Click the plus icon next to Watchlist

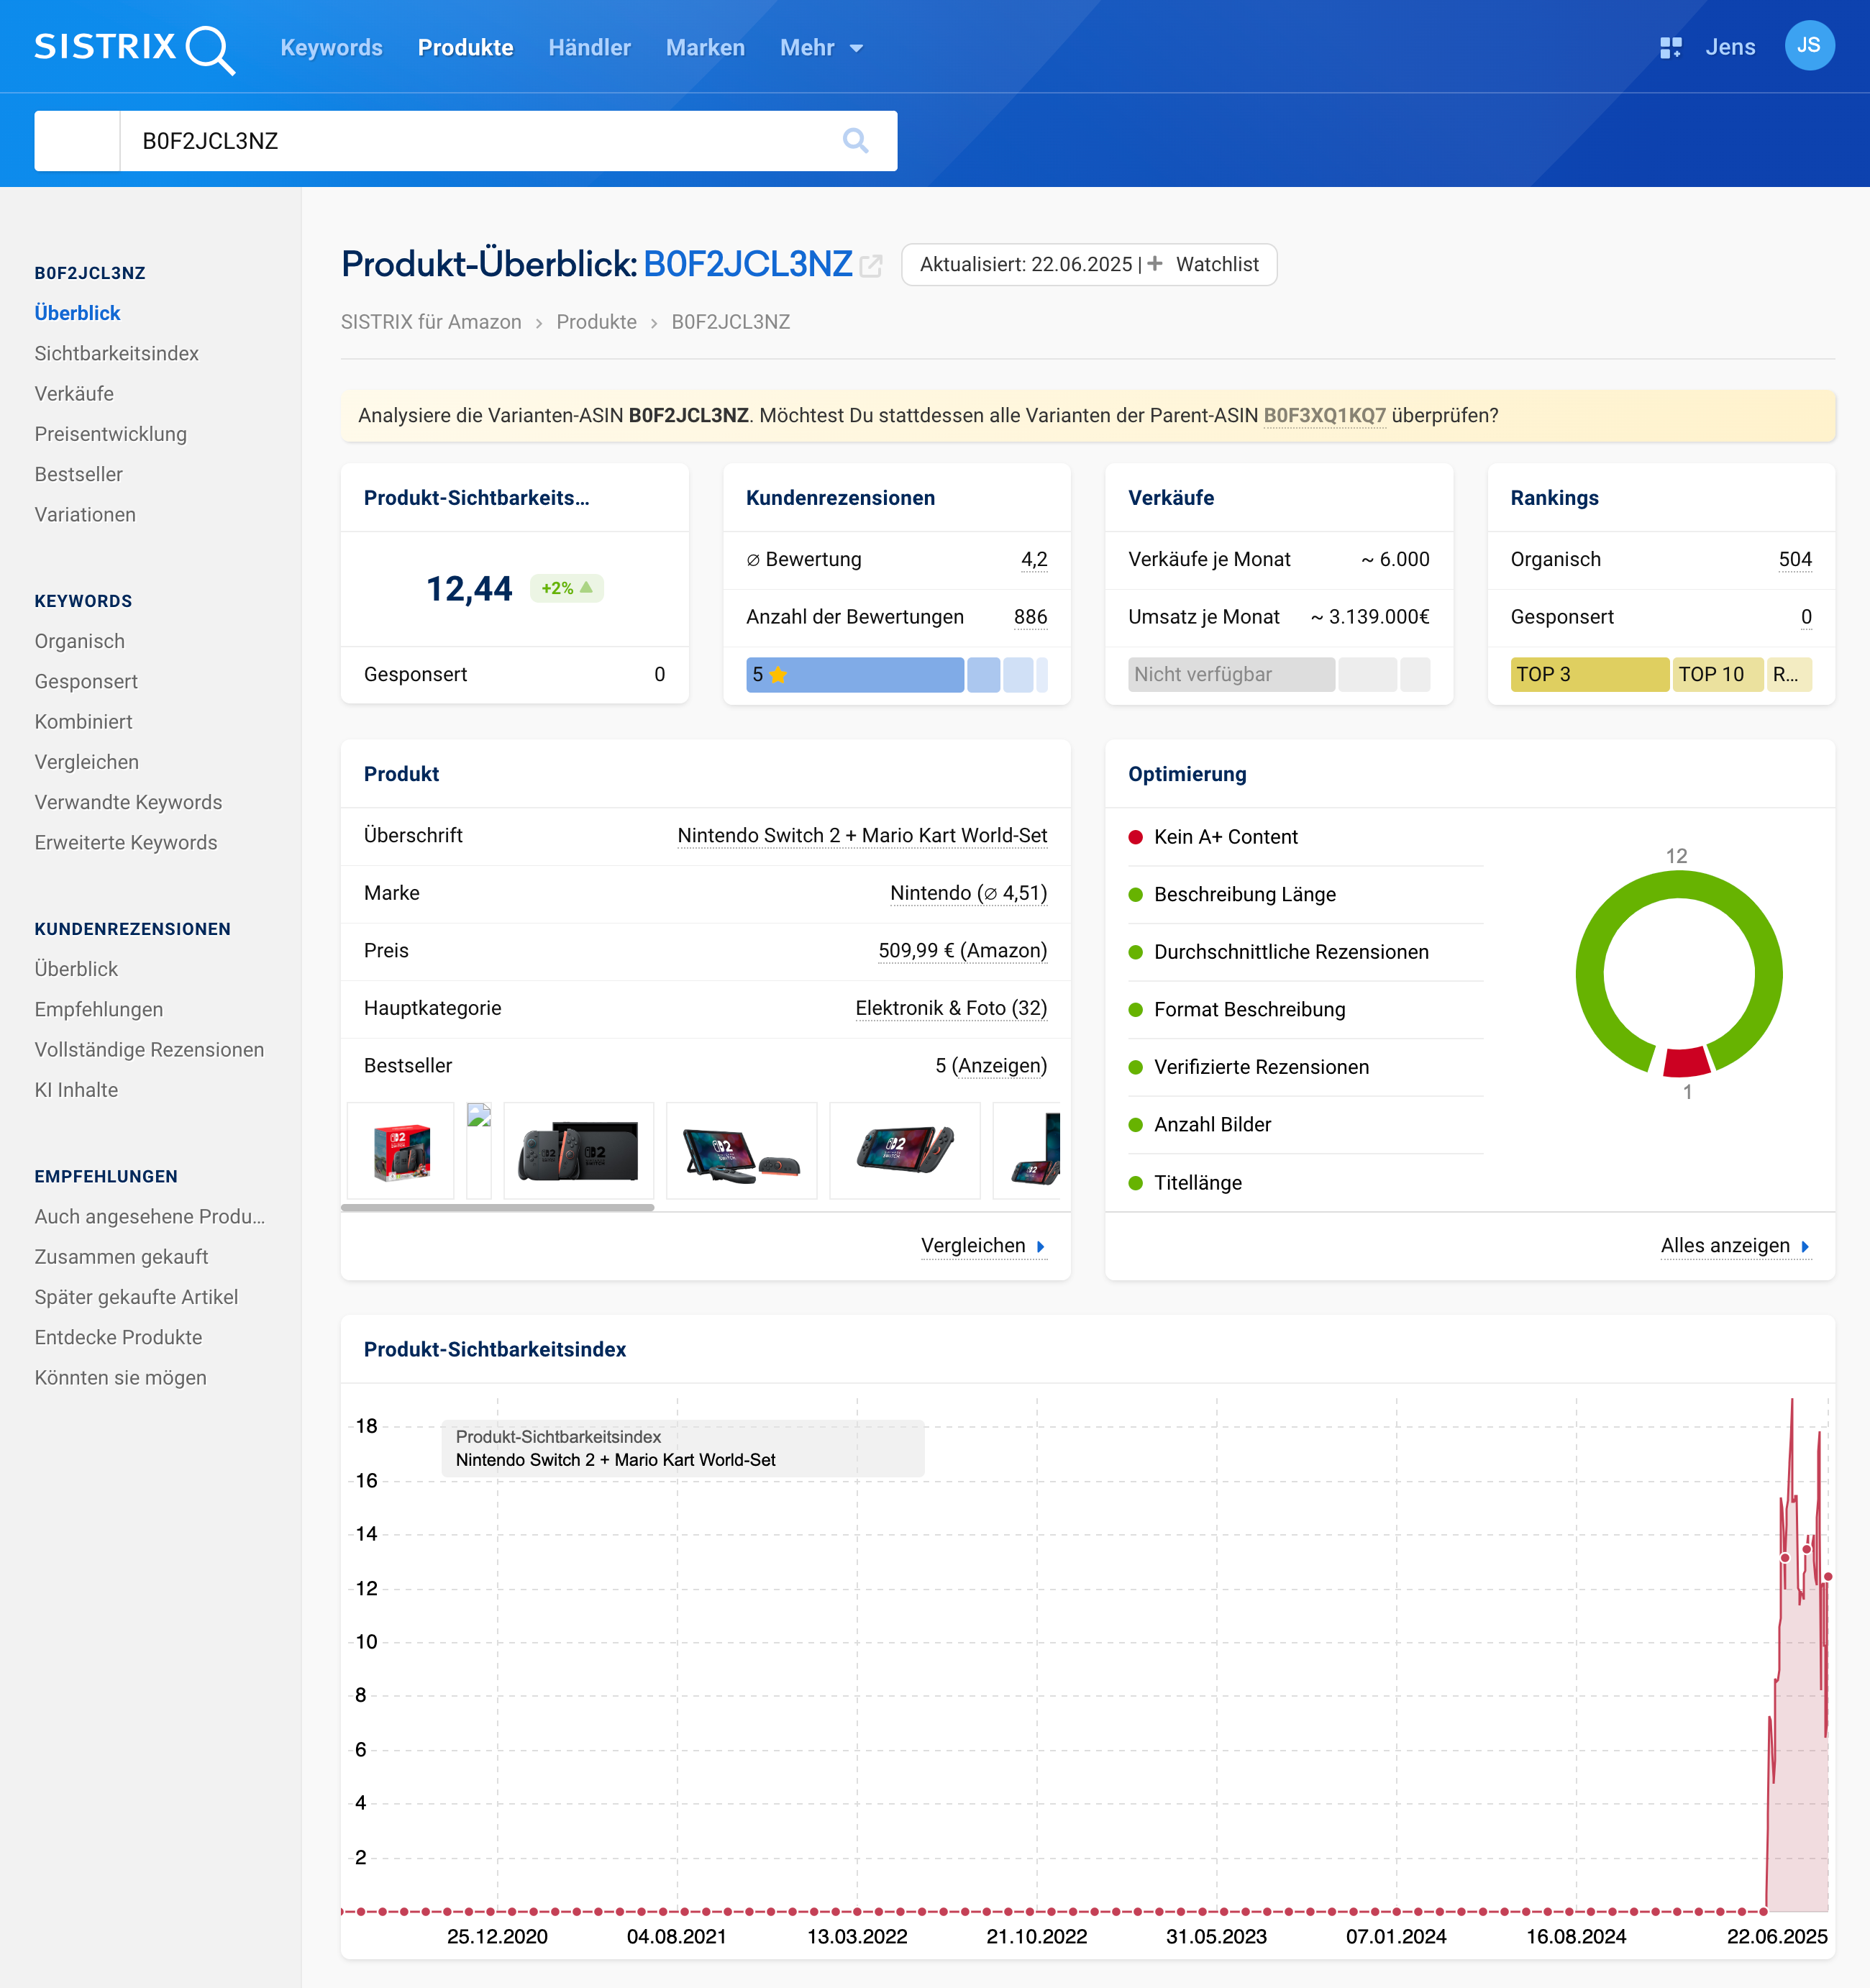tap(1155, 264)
